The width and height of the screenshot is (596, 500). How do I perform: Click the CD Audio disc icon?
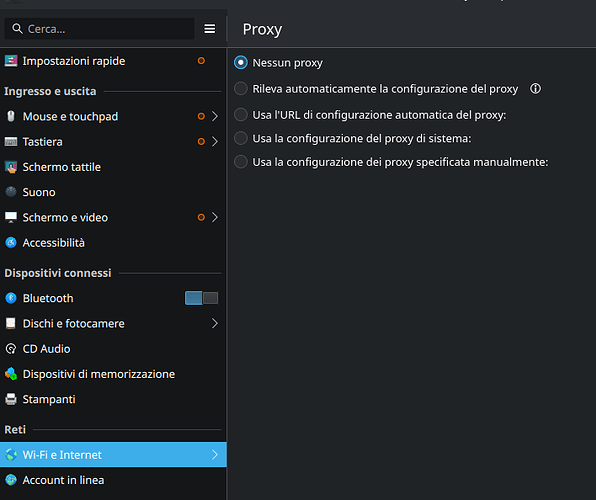click(11, 349)
